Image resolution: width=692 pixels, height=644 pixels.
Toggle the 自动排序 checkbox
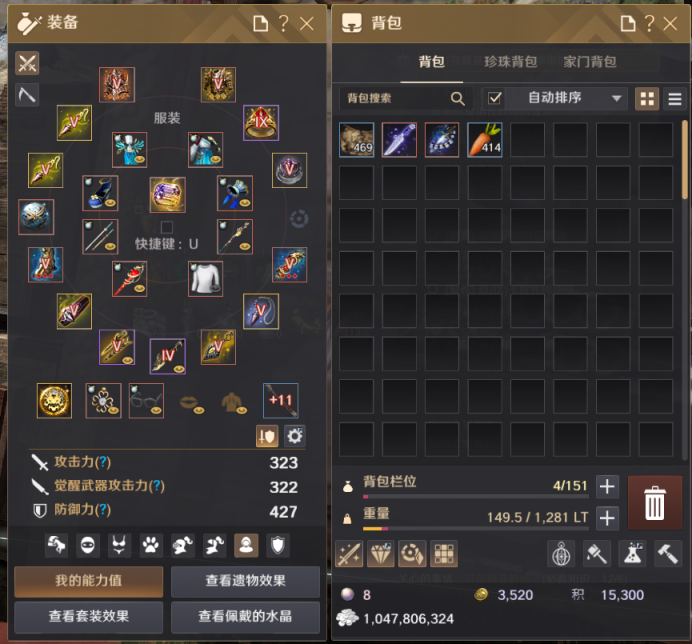(x=494, y=98)
